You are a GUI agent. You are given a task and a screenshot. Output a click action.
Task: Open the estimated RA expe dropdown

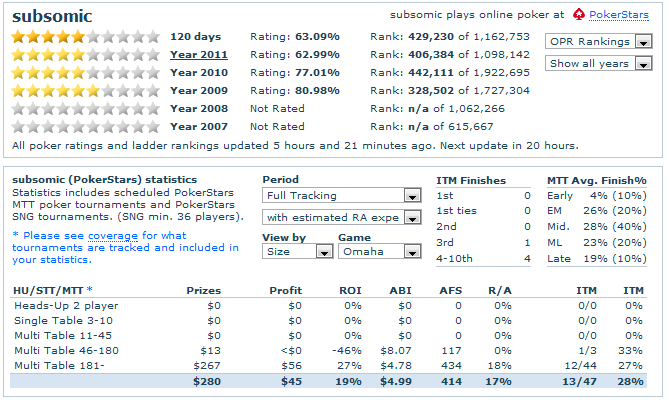pos(342,218)
